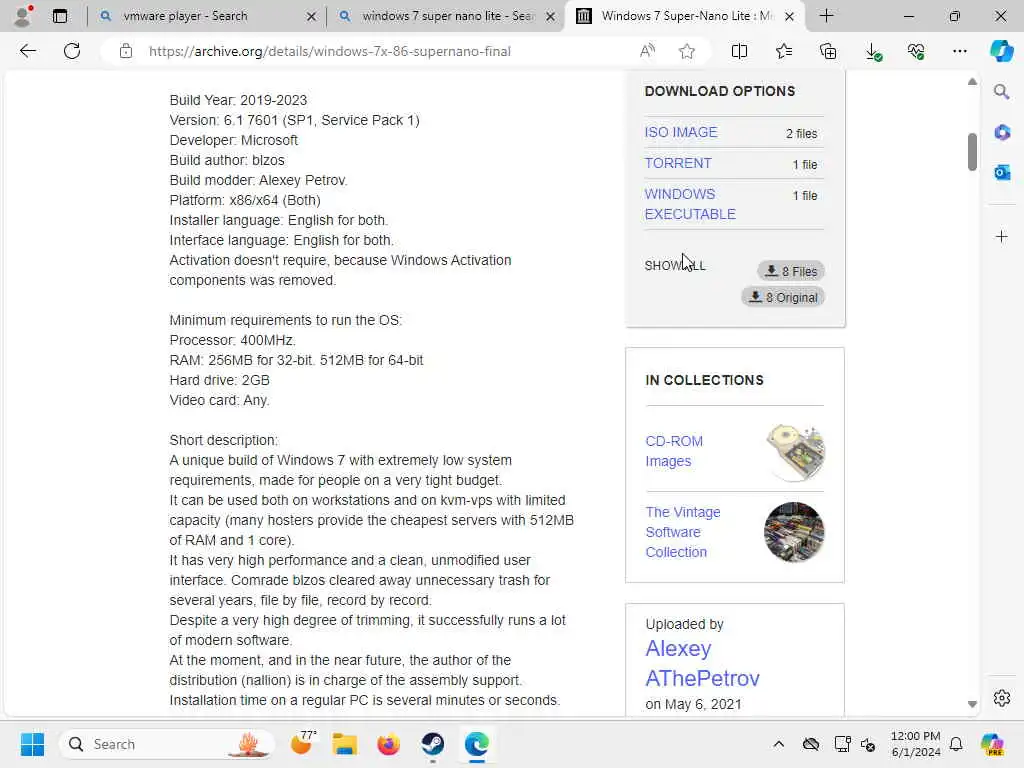The height and width of the screenshot is (768, 1024).
Task: Launch Firefox from the taskbar
Action: (389, 744)
